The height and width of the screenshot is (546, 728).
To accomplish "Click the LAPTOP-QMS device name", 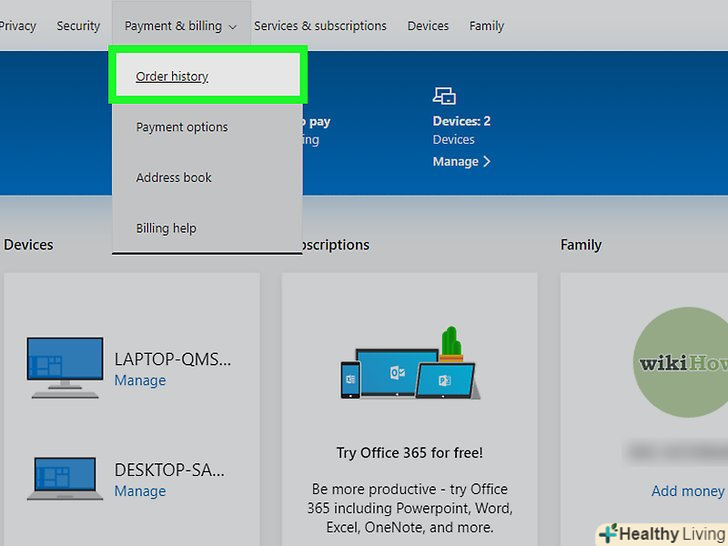I will coord(172,359).
